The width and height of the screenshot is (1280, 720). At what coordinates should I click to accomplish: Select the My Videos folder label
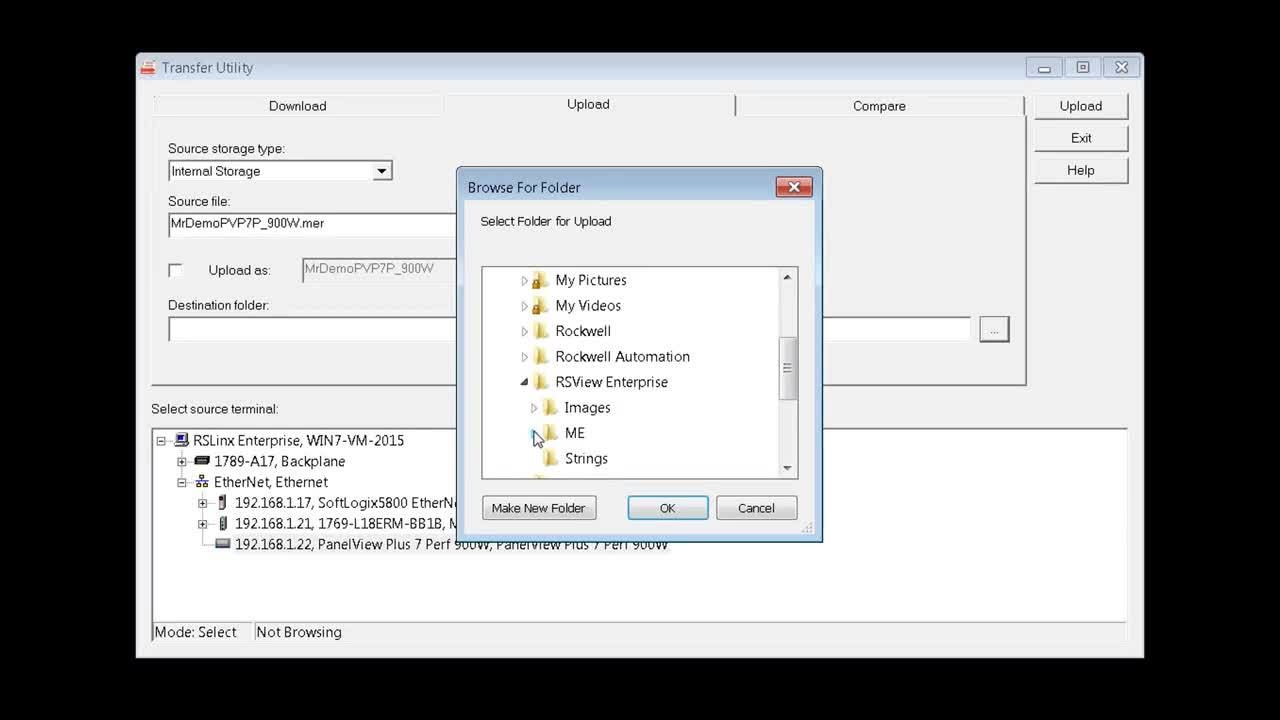point(588,306)
